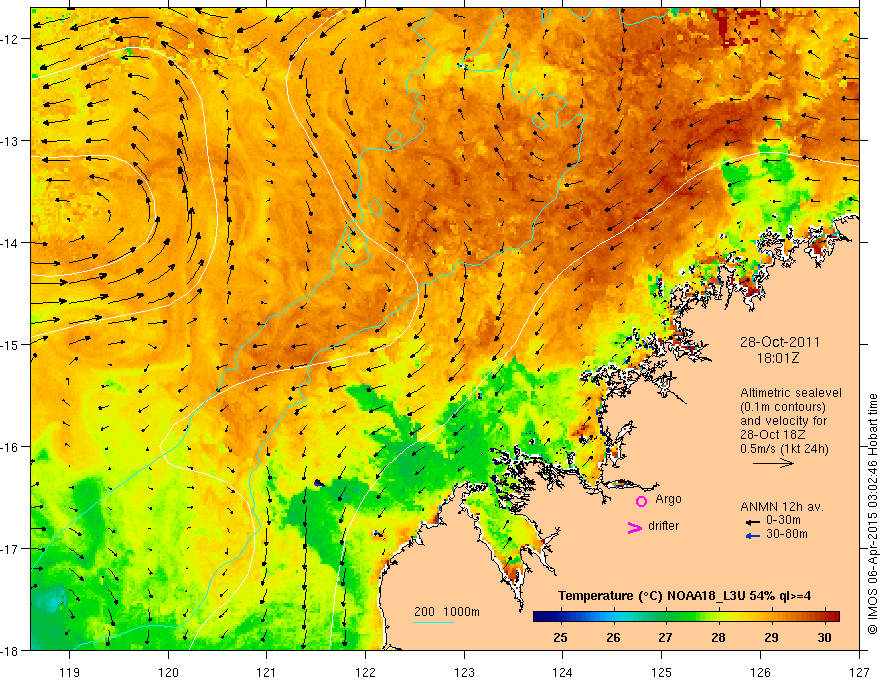Click the 28 label on temperature scale
This screenshot has height=680, width=880.
[x=718, y=637]
